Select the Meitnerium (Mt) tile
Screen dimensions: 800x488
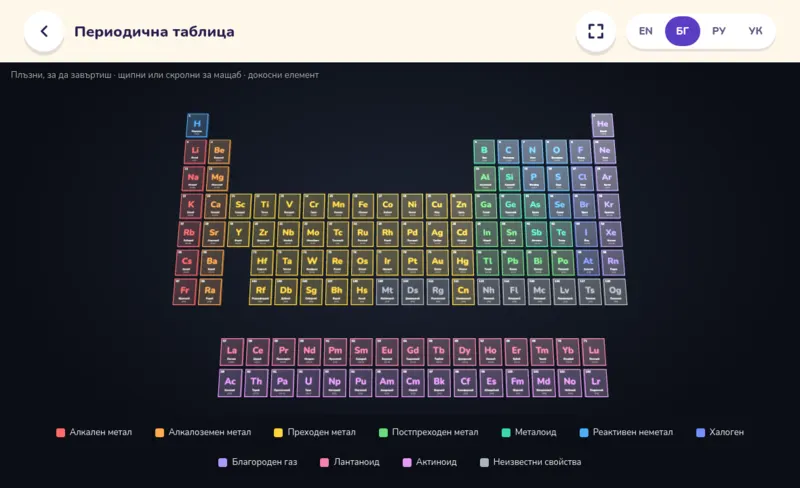tap(387, 291)
